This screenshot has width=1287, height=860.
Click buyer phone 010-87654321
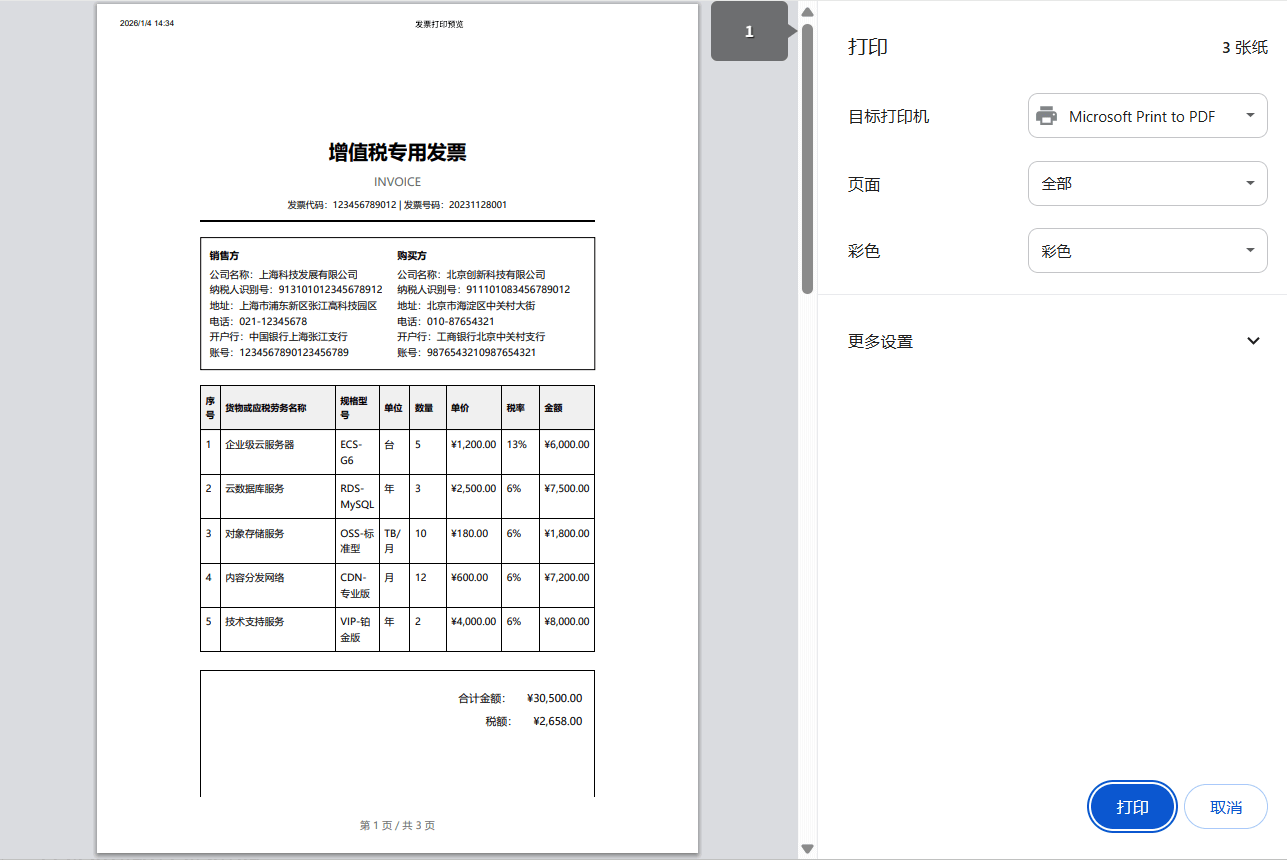[x=460, y=321]
